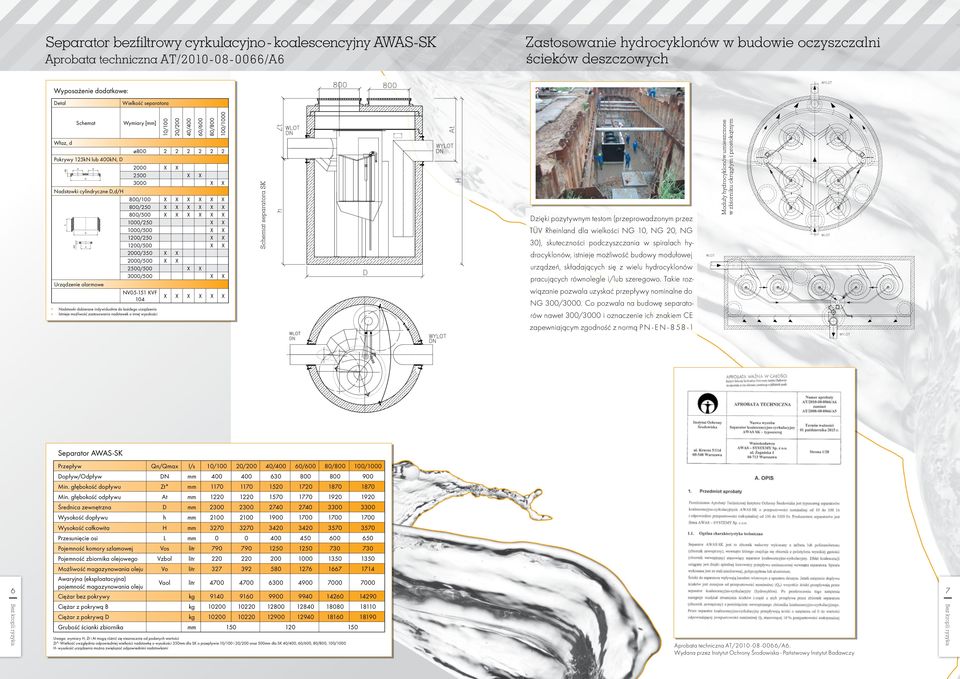Click the "Vzbol" symbol cell

[165, 559]
